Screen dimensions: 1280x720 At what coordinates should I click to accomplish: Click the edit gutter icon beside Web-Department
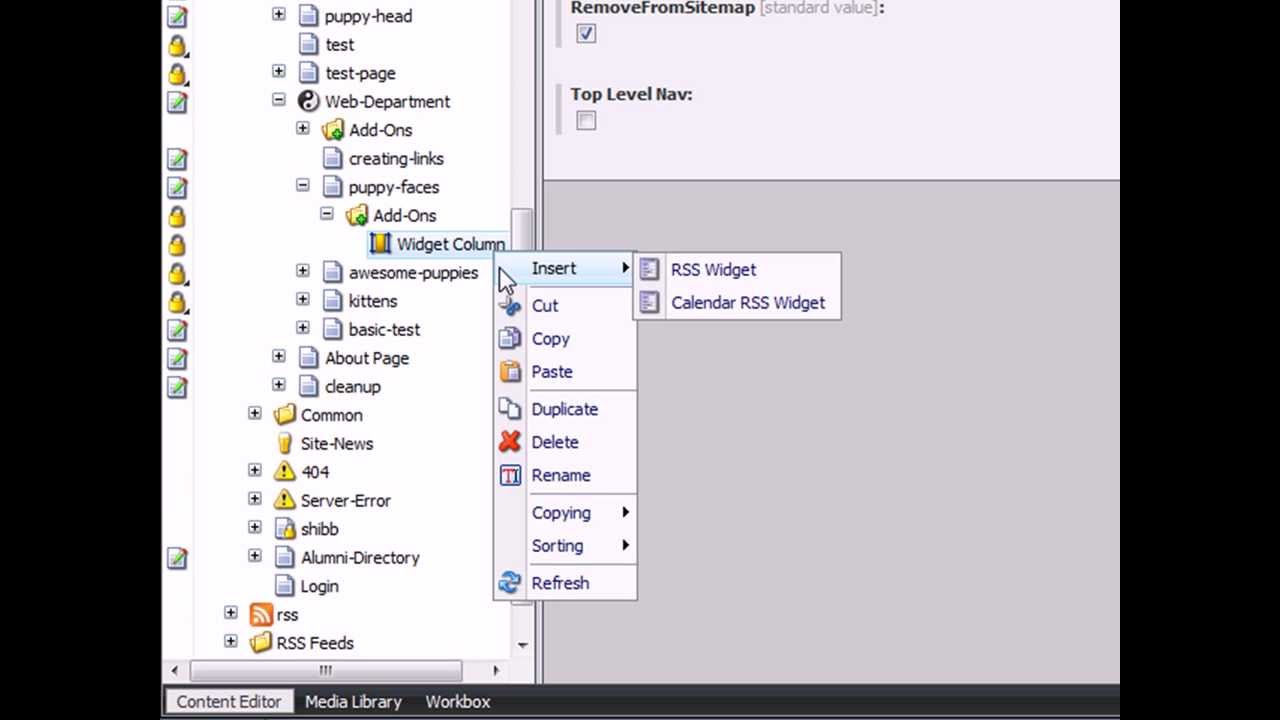click(177, 102)
